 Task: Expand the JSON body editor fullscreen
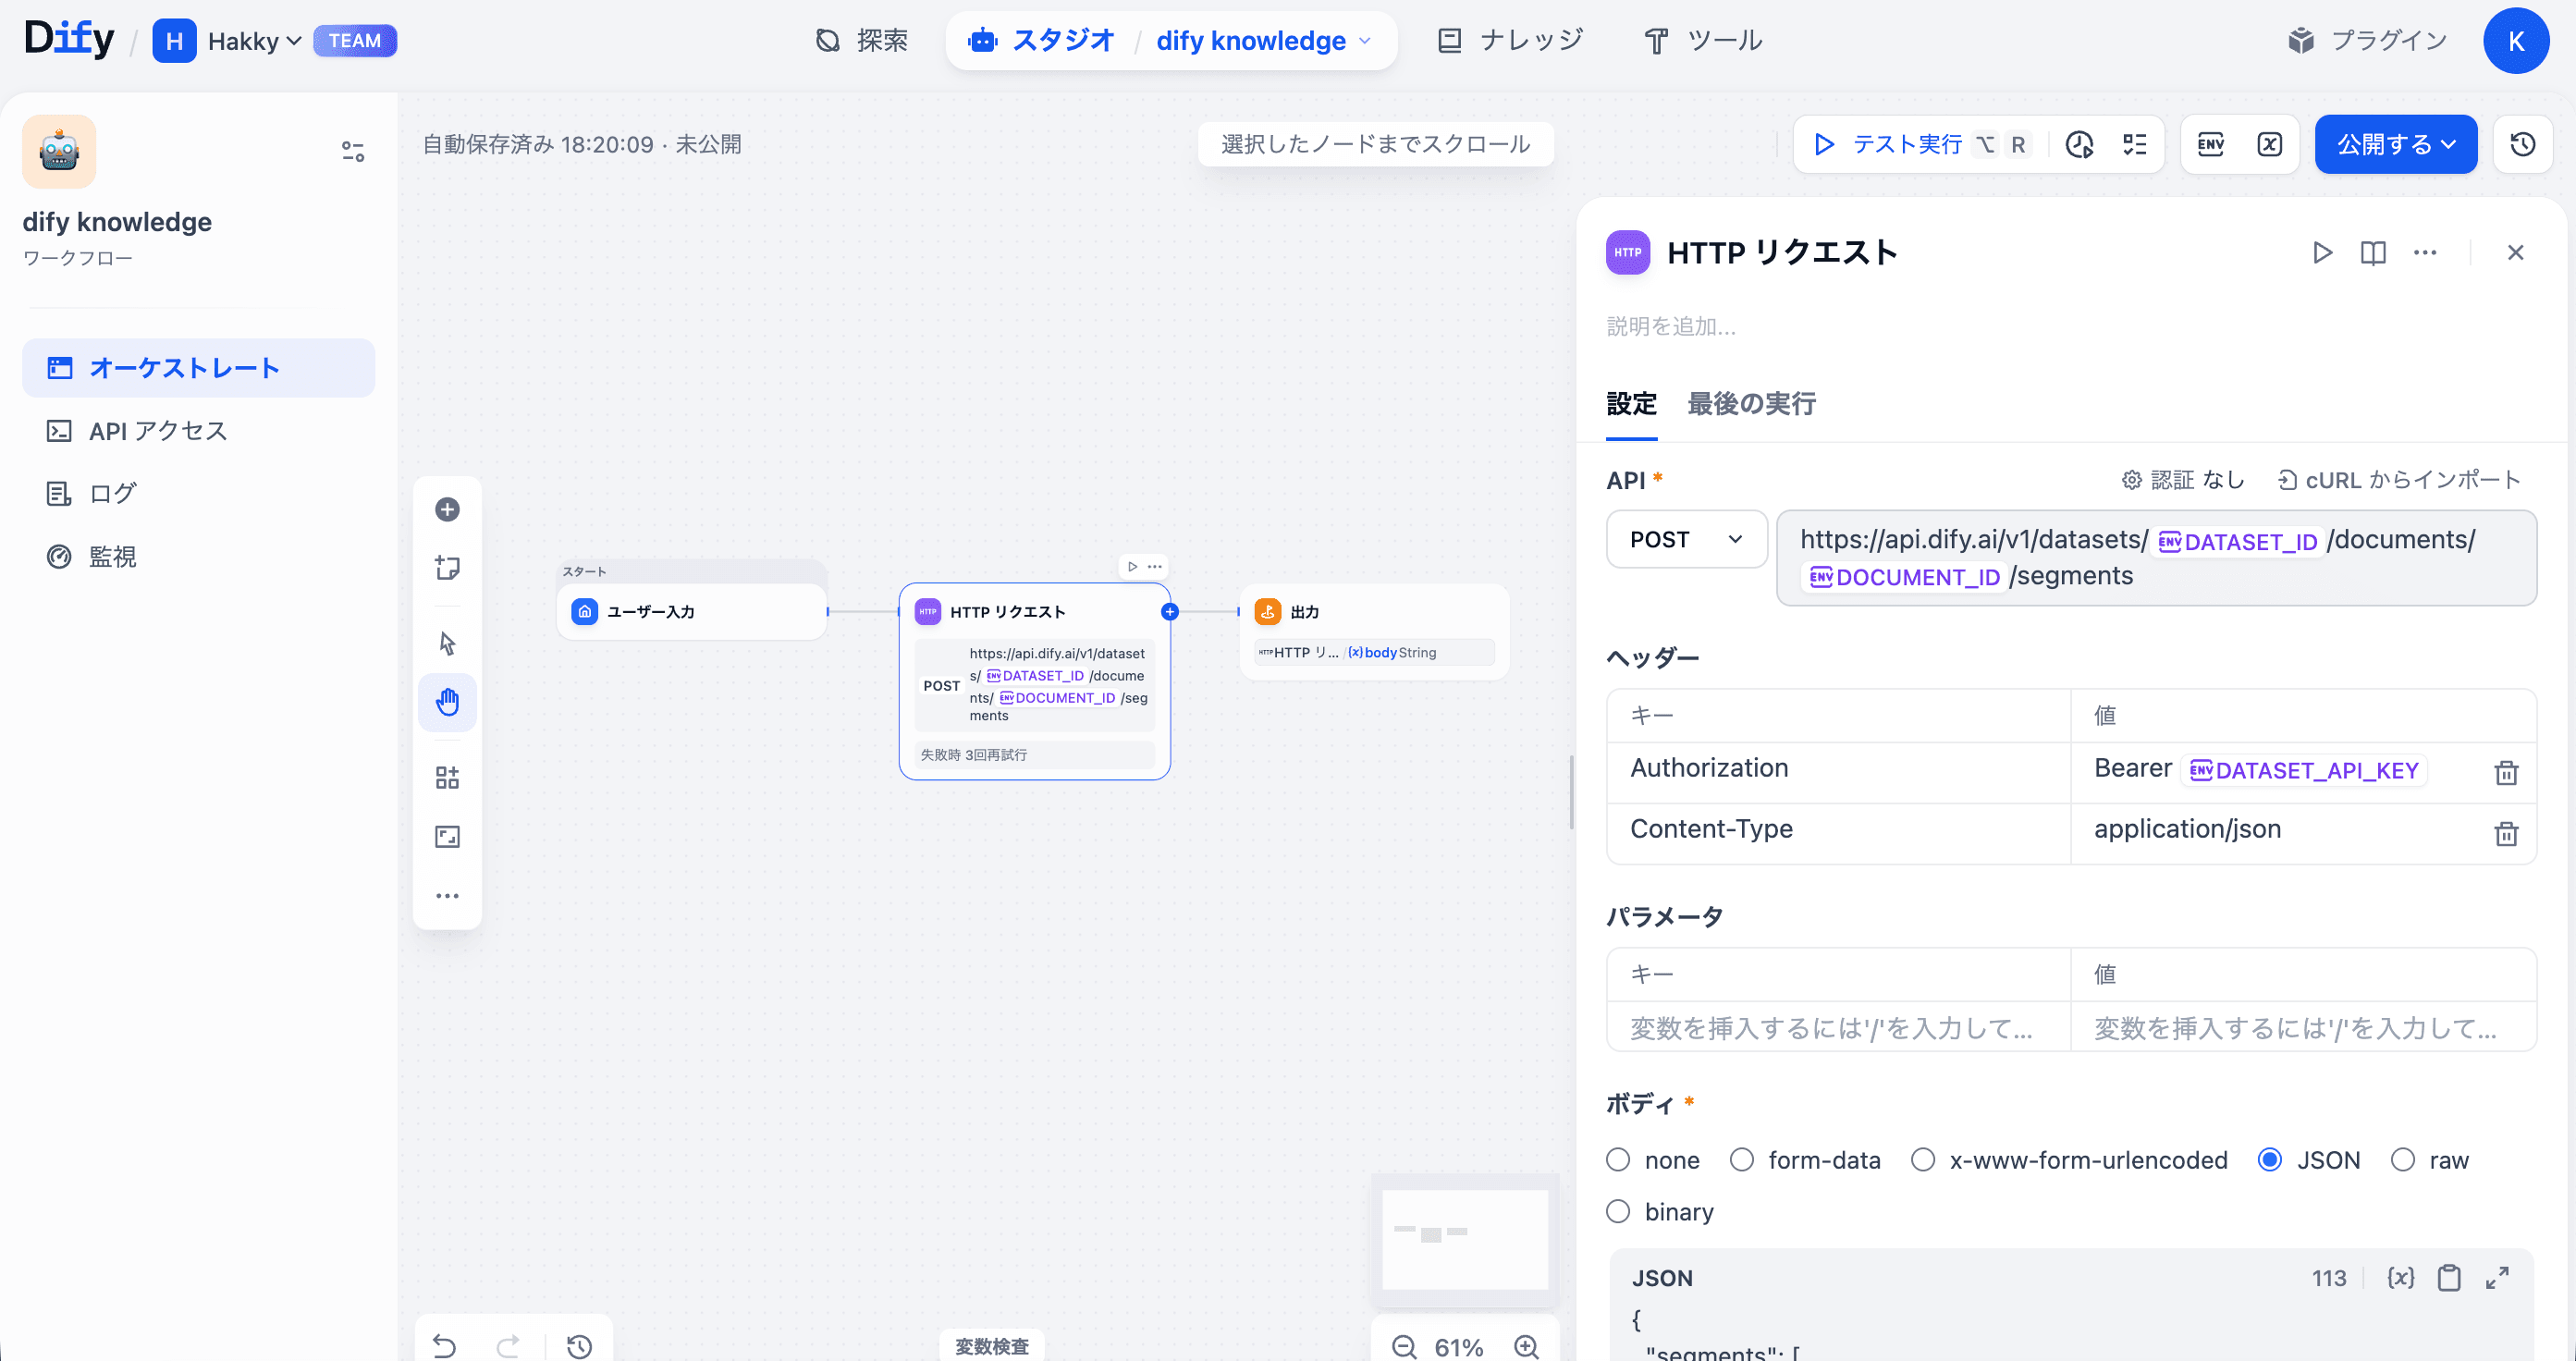[2497, 1278]
